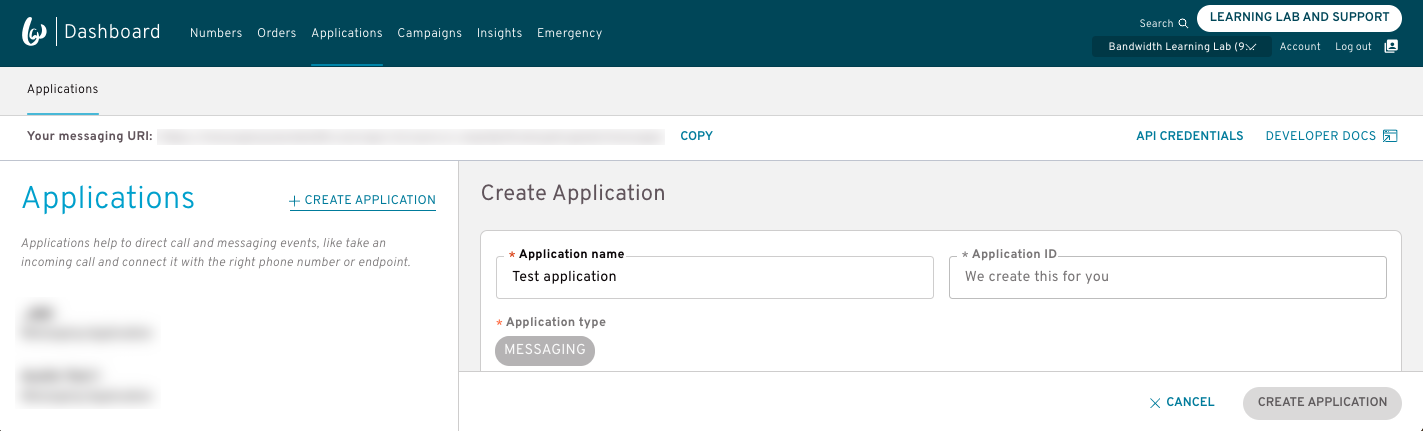
Task: Copy the messaging URI
Action: point(696,136)
